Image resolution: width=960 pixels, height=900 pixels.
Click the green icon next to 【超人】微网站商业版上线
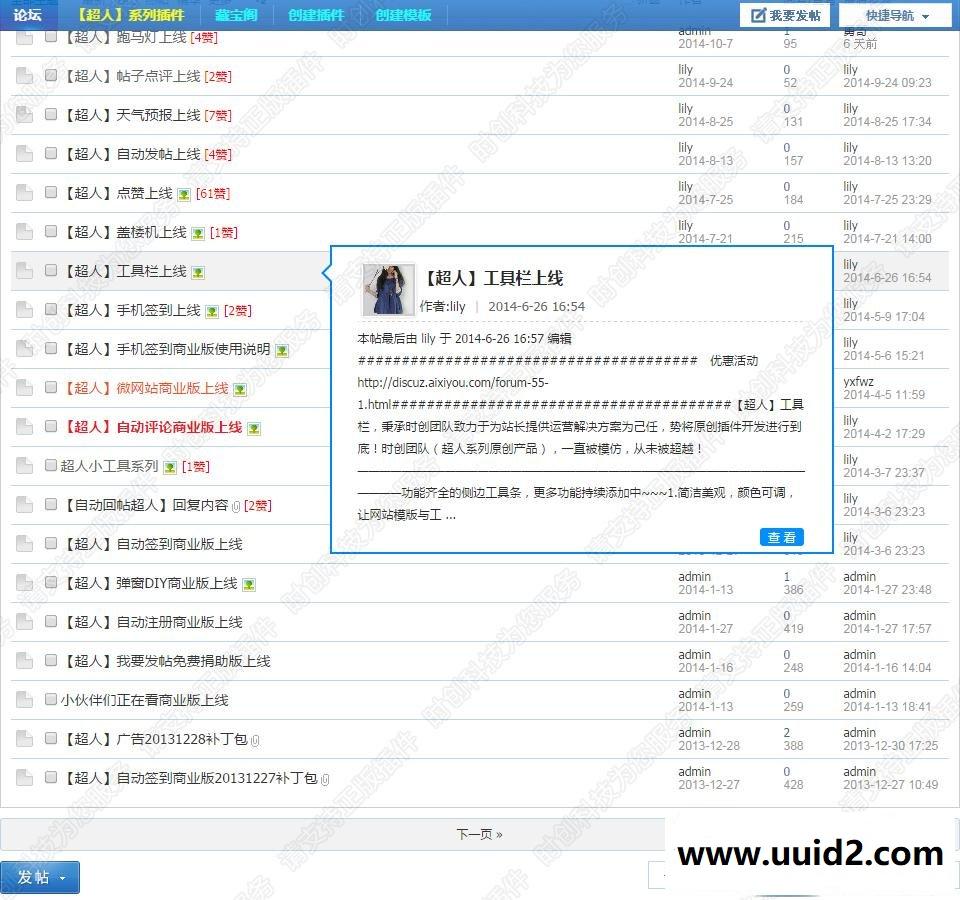click(239, 390)
